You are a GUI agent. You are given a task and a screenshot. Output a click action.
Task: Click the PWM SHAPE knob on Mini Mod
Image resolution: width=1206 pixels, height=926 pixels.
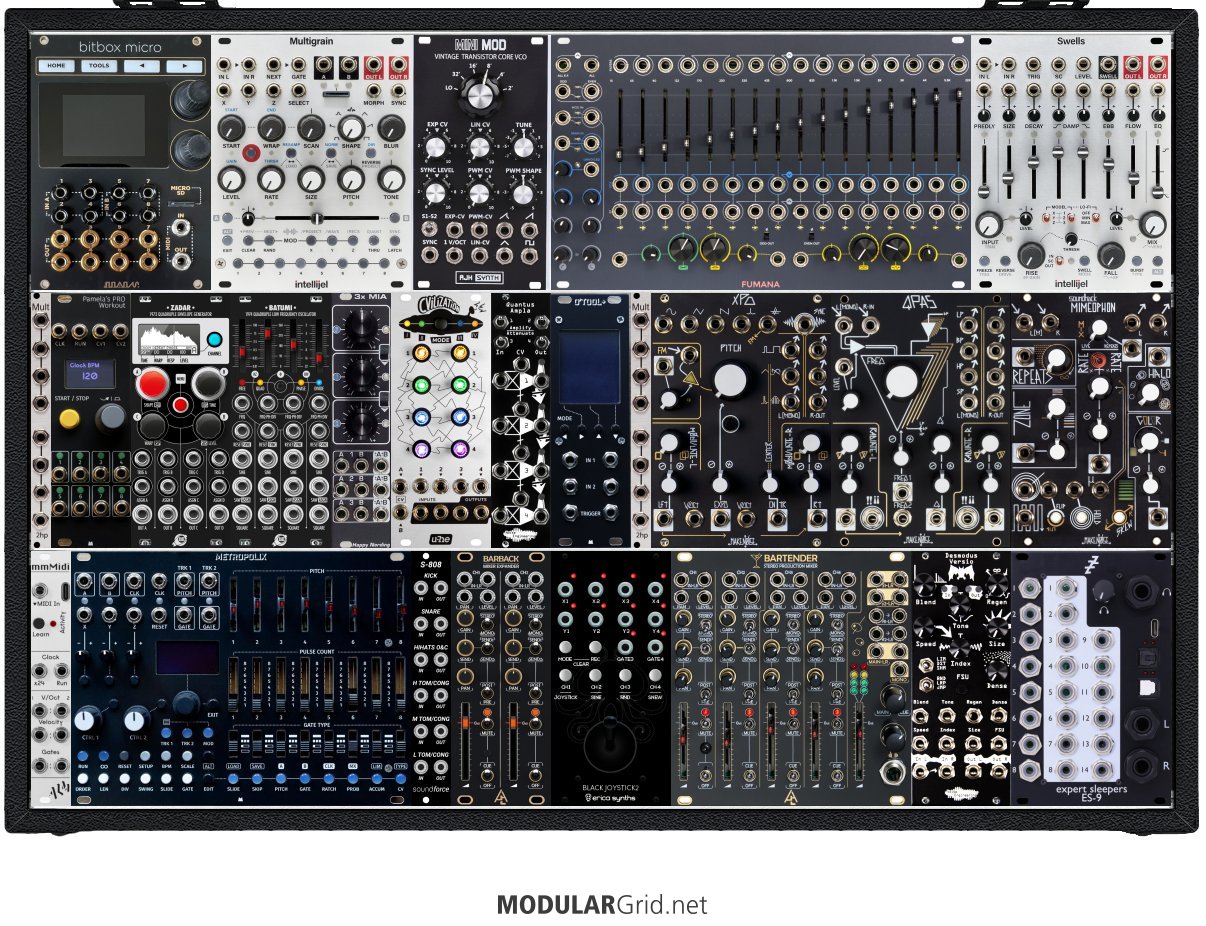tap(523, 192)
